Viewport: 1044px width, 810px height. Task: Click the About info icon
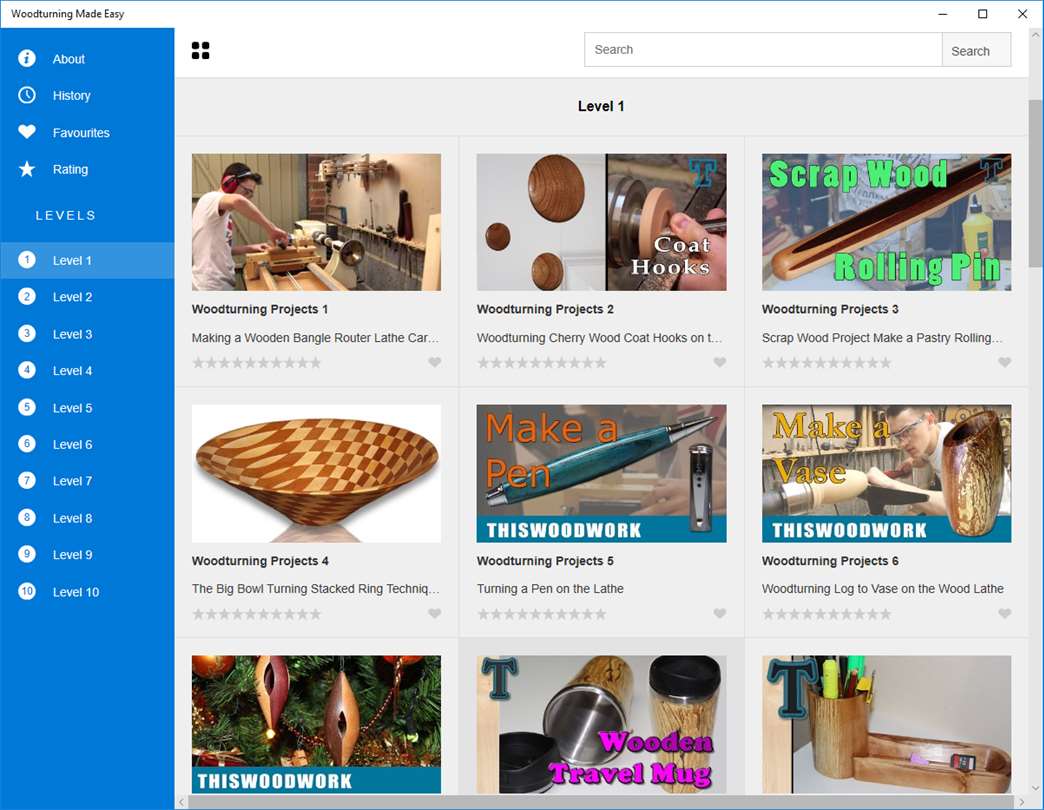point(27,59)
